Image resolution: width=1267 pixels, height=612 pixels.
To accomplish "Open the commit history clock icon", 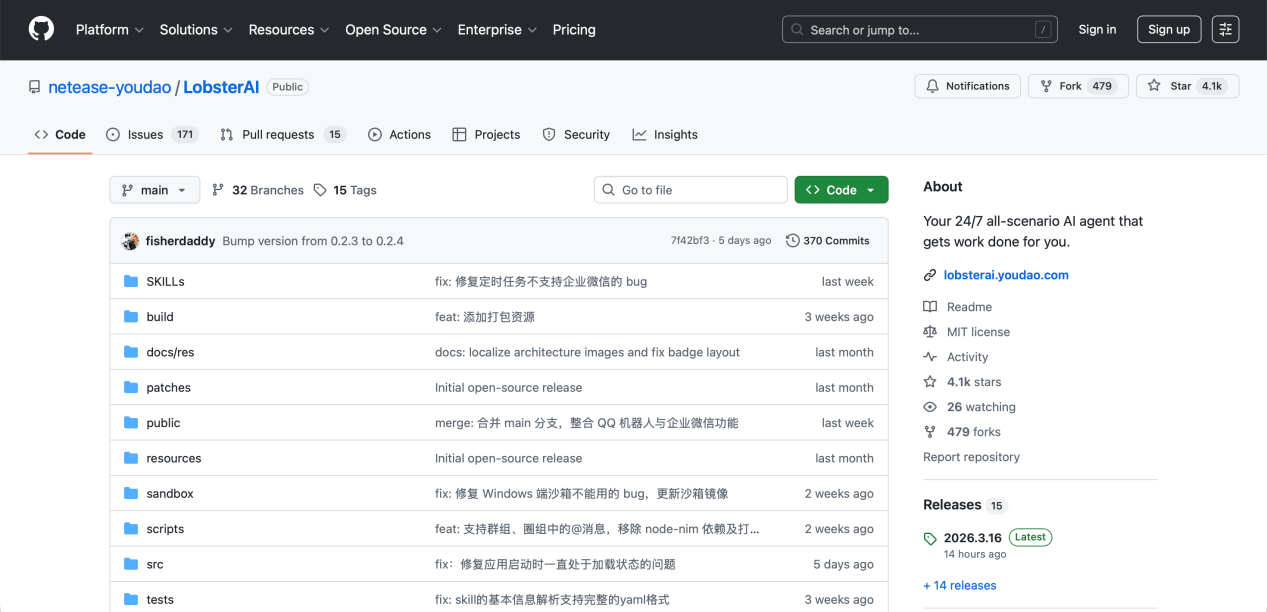I will click(793, 241).
